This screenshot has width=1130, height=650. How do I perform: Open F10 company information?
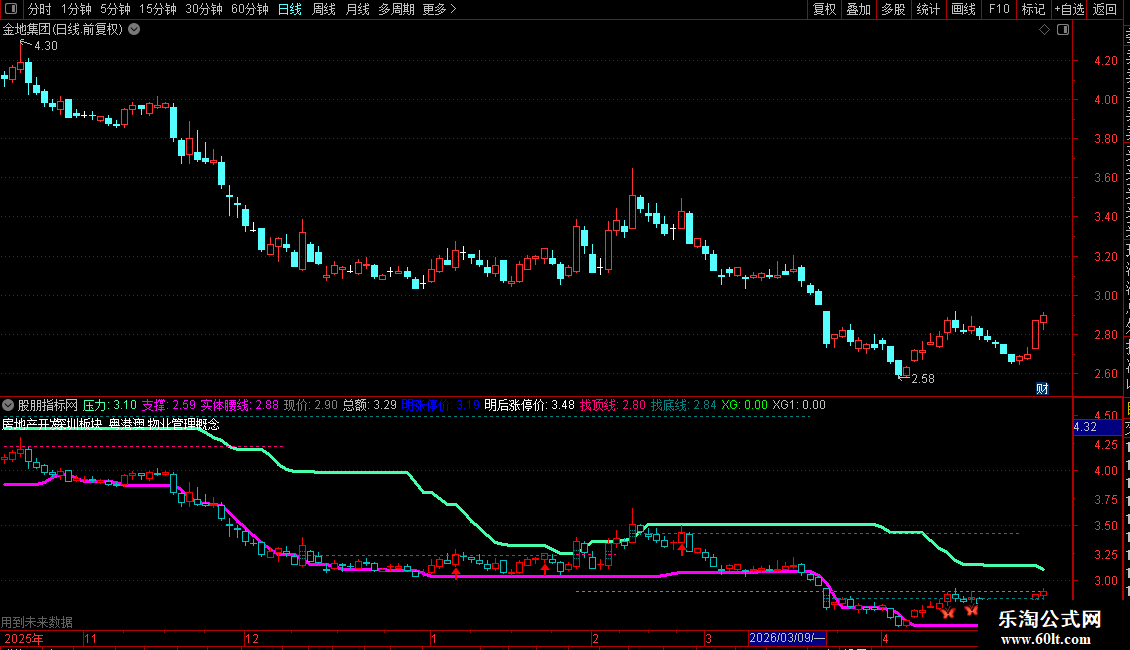pos(999,9)
